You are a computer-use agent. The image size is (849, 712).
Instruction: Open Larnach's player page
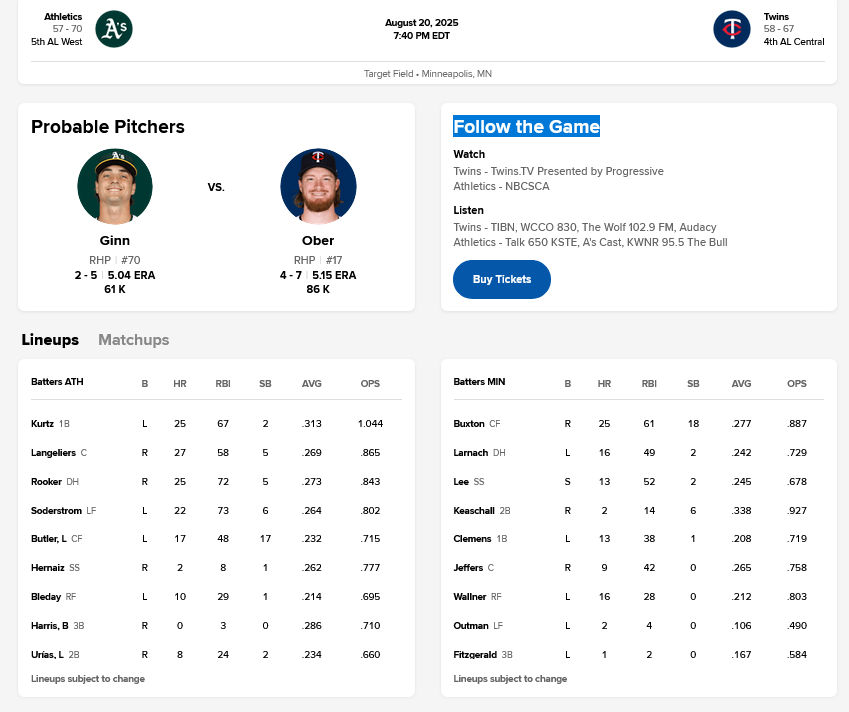(471, 453)
